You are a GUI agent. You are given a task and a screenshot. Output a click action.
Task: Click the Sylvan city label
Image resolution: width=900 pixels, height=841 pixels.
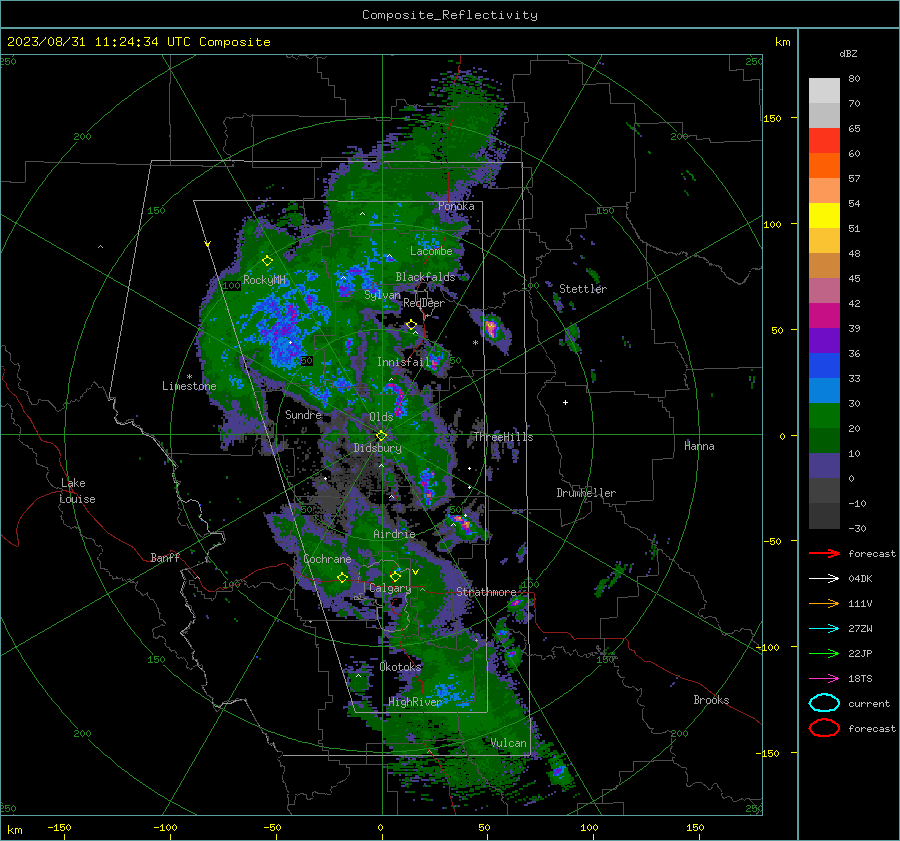[382, 295]
